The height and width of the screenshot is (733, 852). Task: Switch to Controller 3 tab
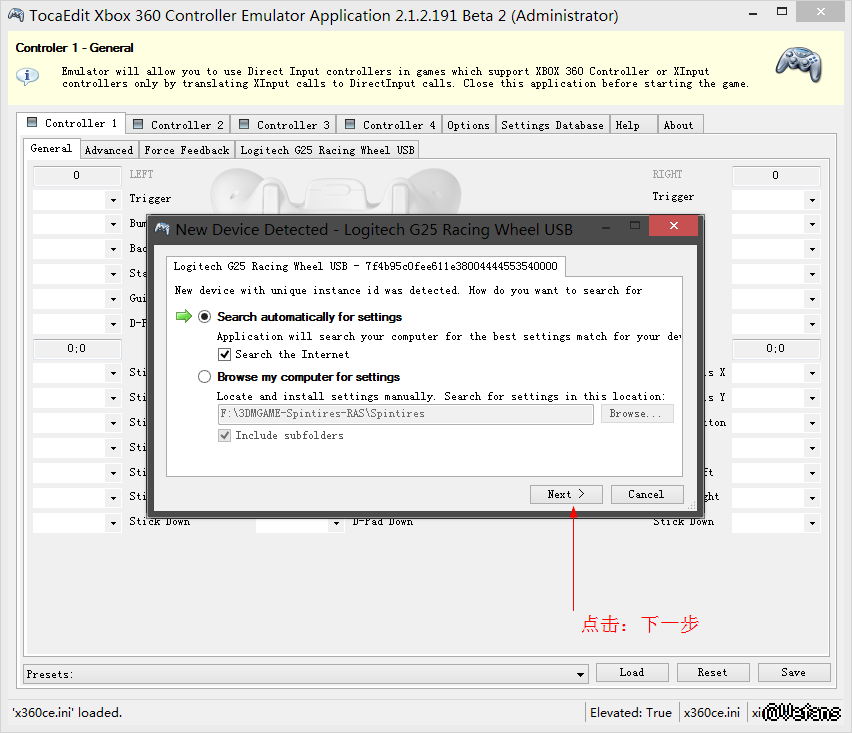(284, 125)
